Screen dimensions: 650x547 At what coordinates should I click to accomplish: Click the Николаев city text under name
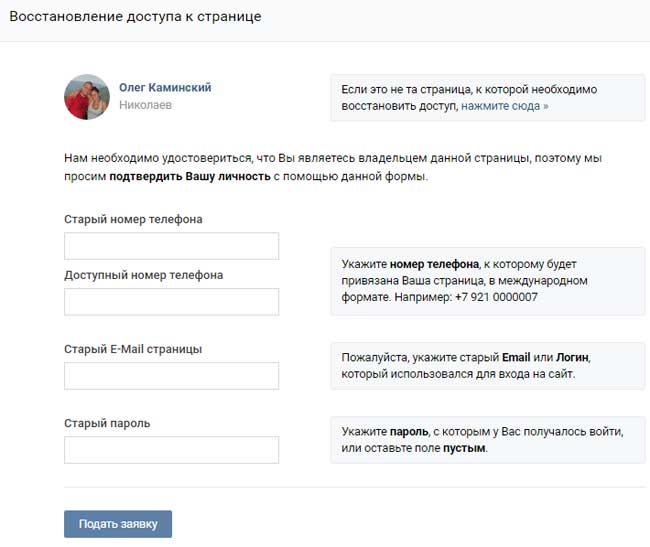click(x=146, y=104)
